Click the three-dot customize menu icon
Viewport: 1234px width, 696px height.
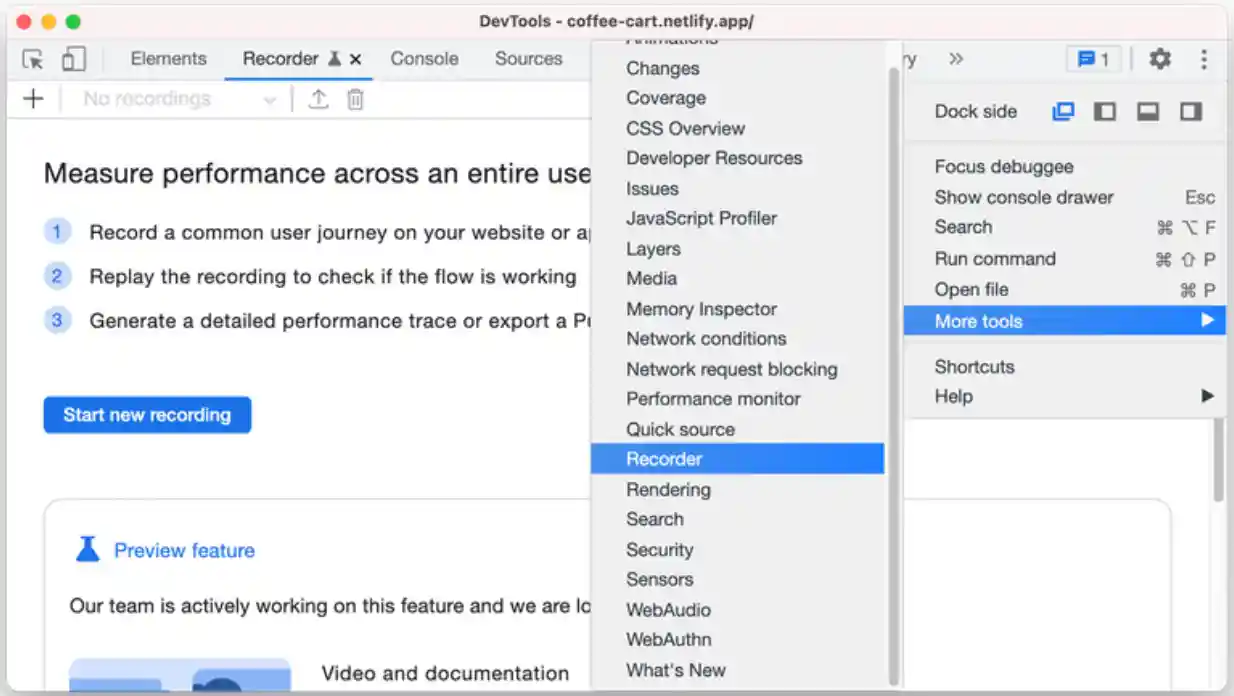1204,59
